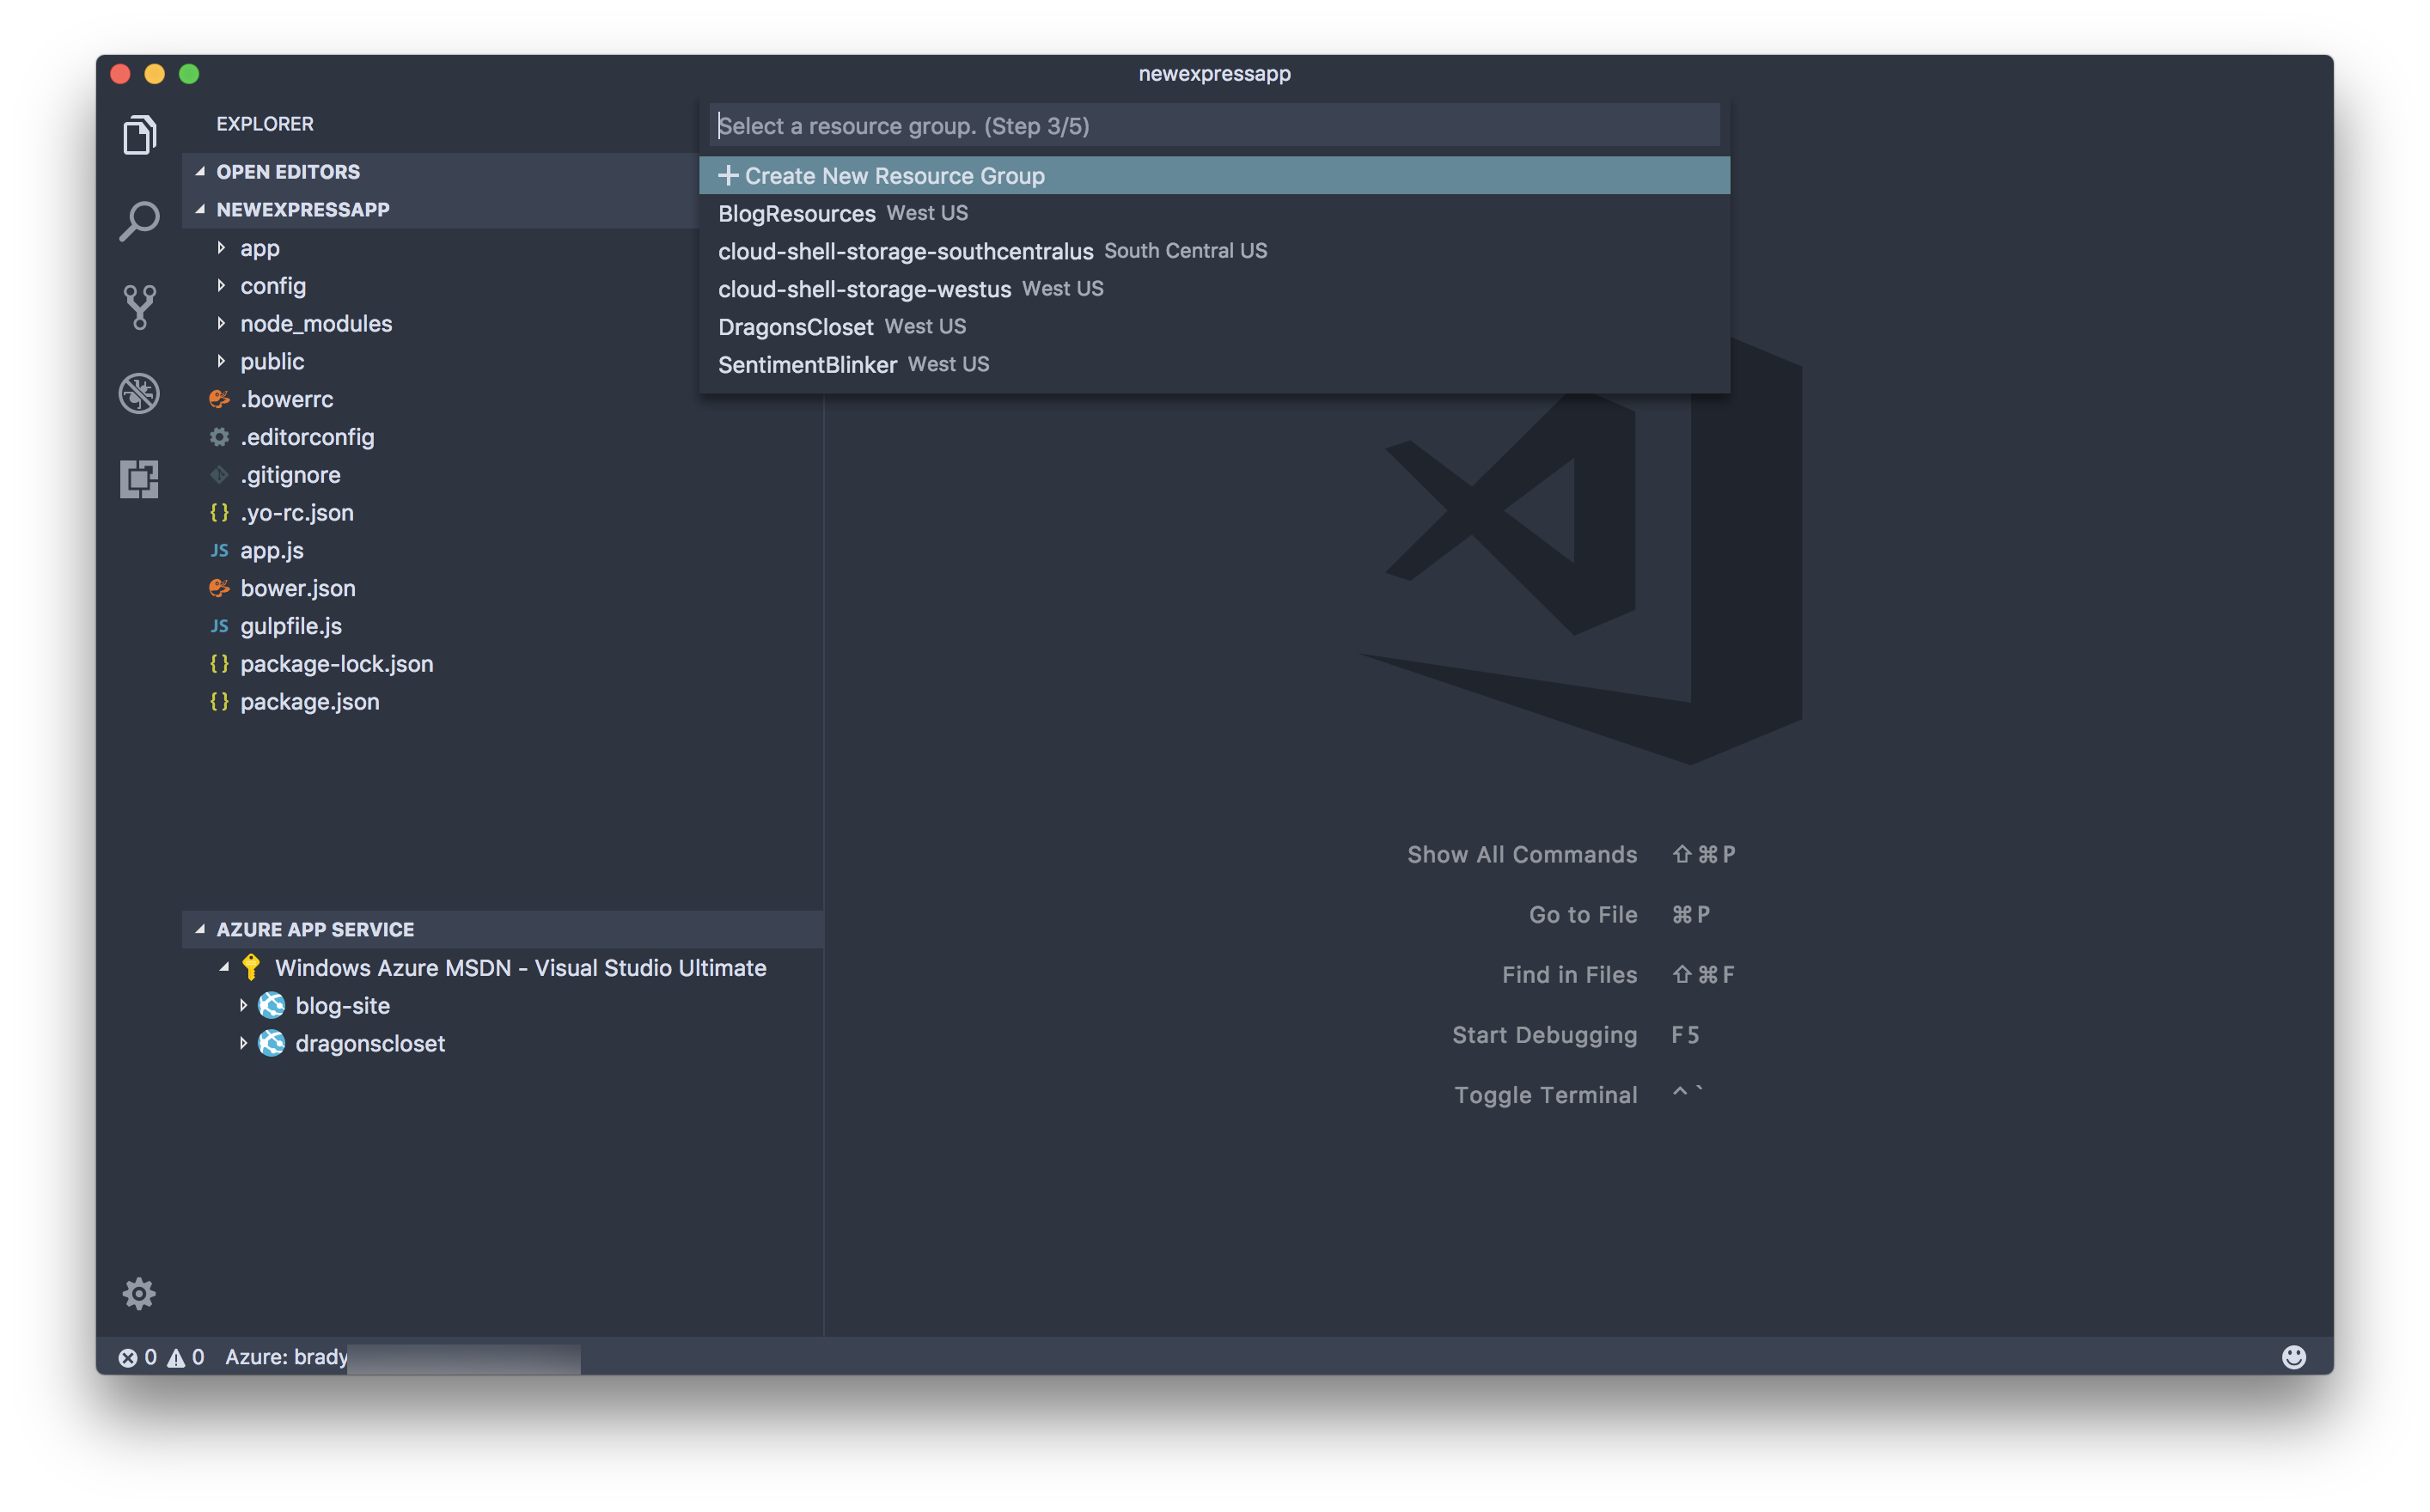Open the Debug view in activity bar

coord(139,393)
